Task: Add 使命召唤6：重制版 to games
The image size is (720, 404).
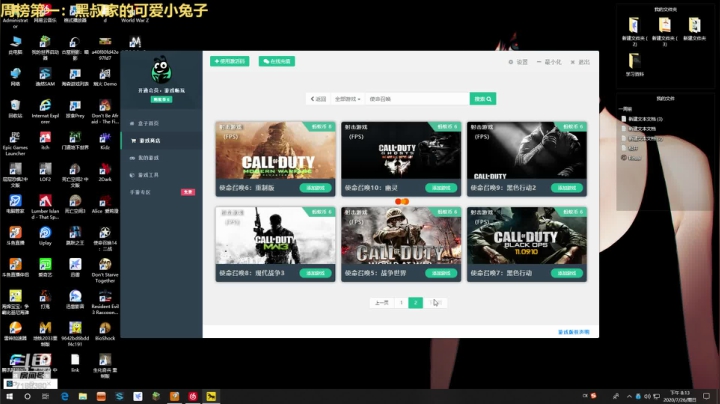Action: point(315,188)
